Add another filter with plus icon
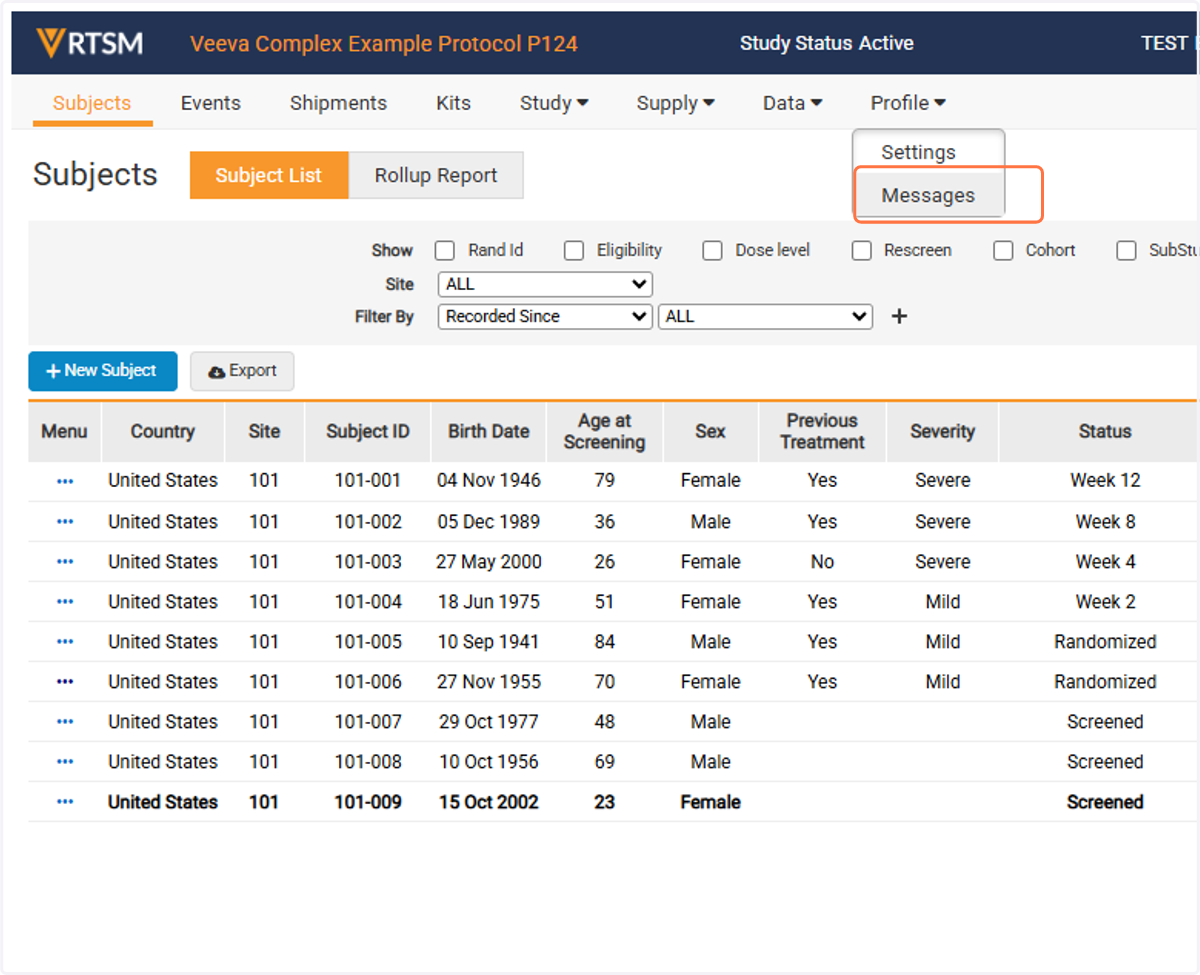This screenshot has width=1200, height=975. coord(899,316)
